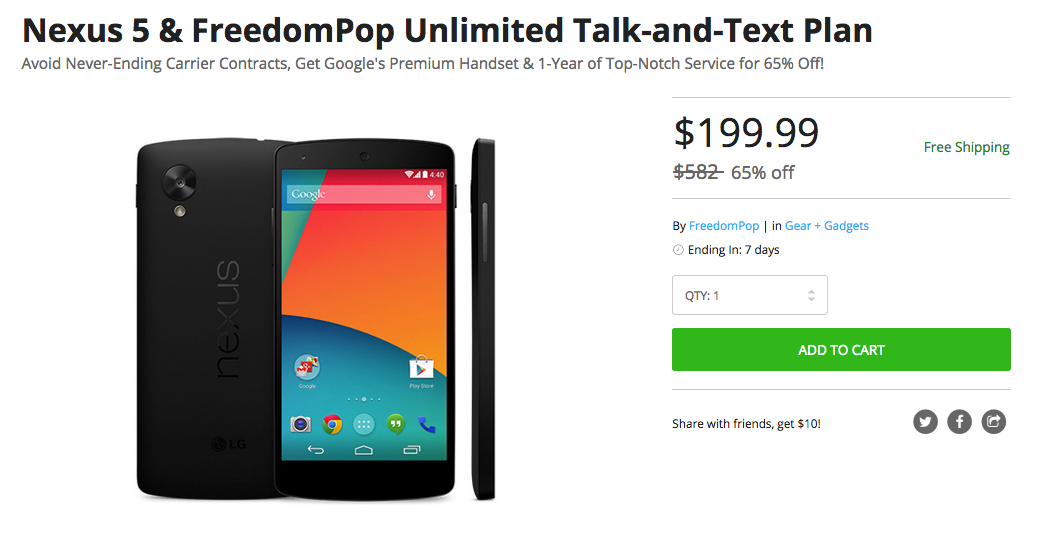
Task: Click the clock icon beside Ending In
Action: (x=678, y=250)
